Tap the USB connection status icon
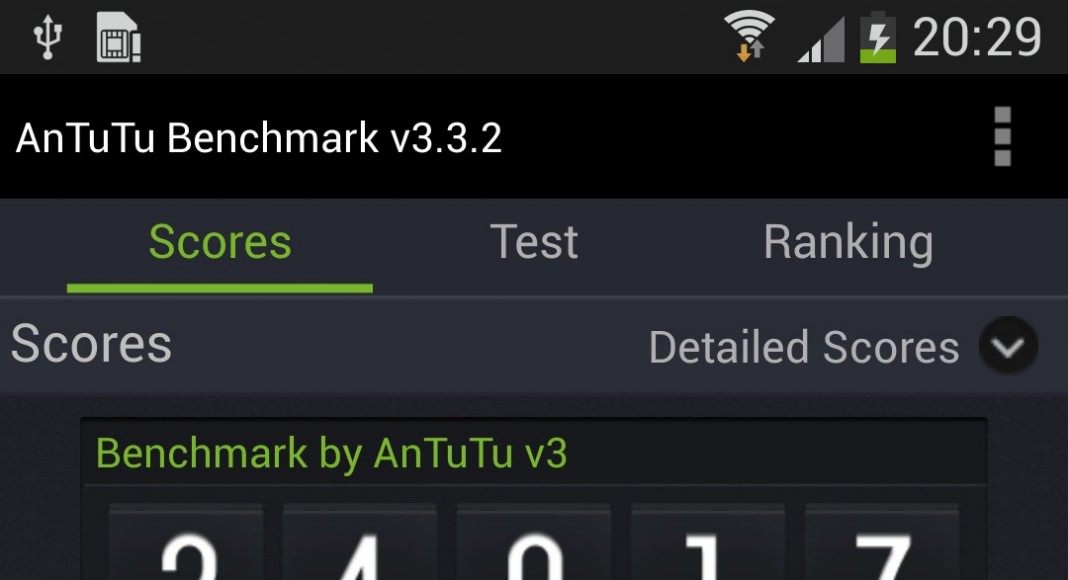Image resolution: width=1068 pixels, height=580 pixels. 48,37
